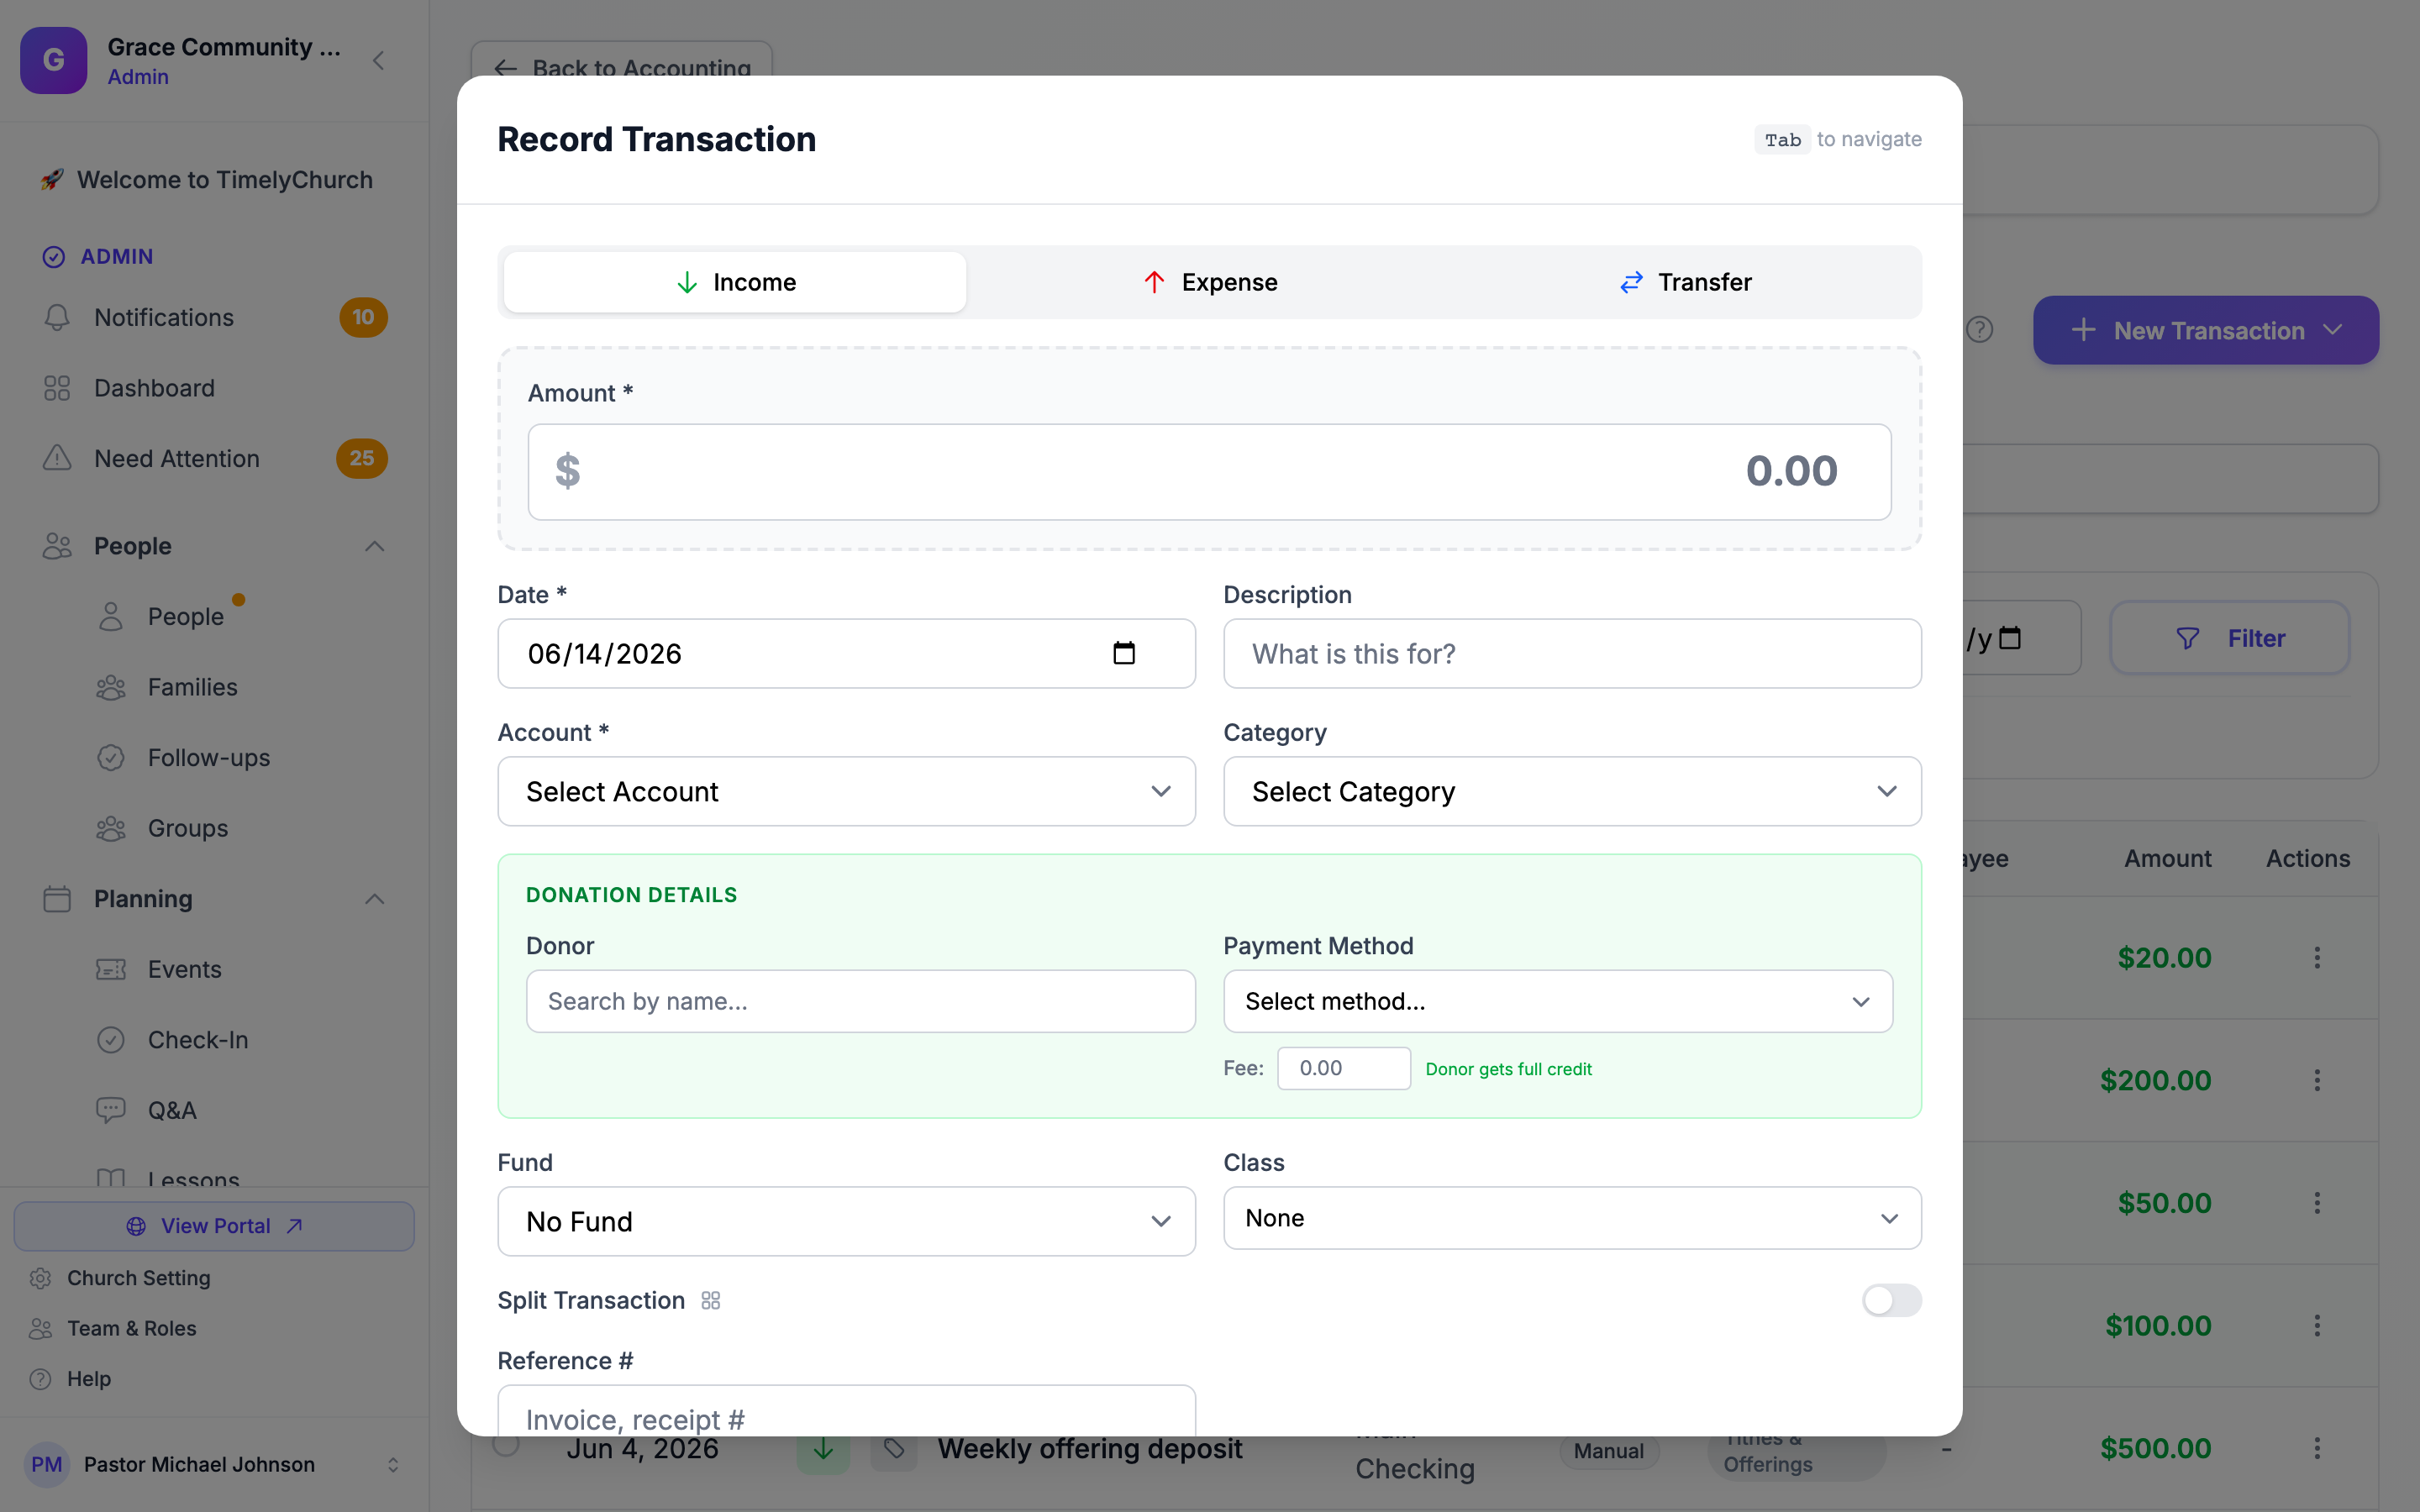Click the Actions column header

coord(2308,858)
